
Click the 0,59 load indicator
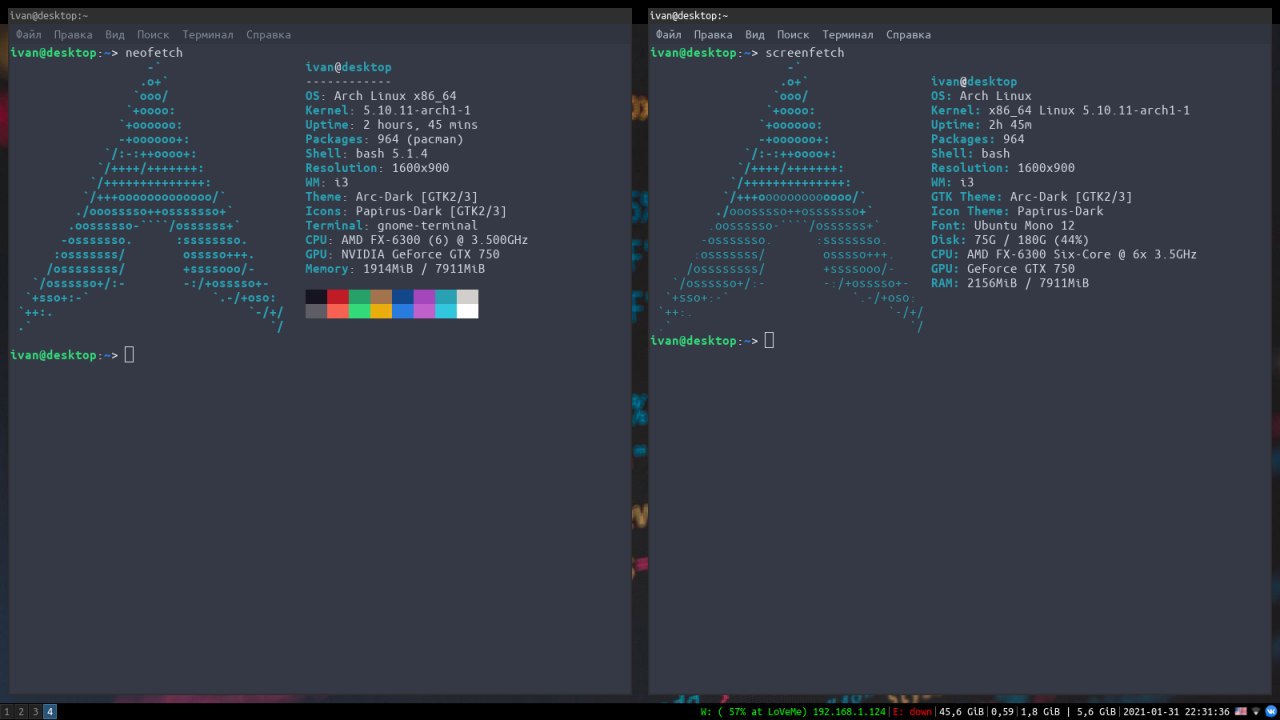click(x=1002, y=712)
